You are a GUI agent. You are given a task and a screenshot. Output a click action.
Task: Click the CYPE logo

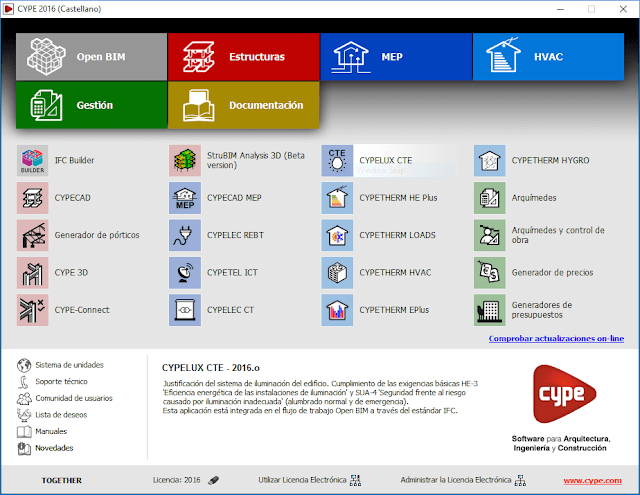(x=564, y=394)
